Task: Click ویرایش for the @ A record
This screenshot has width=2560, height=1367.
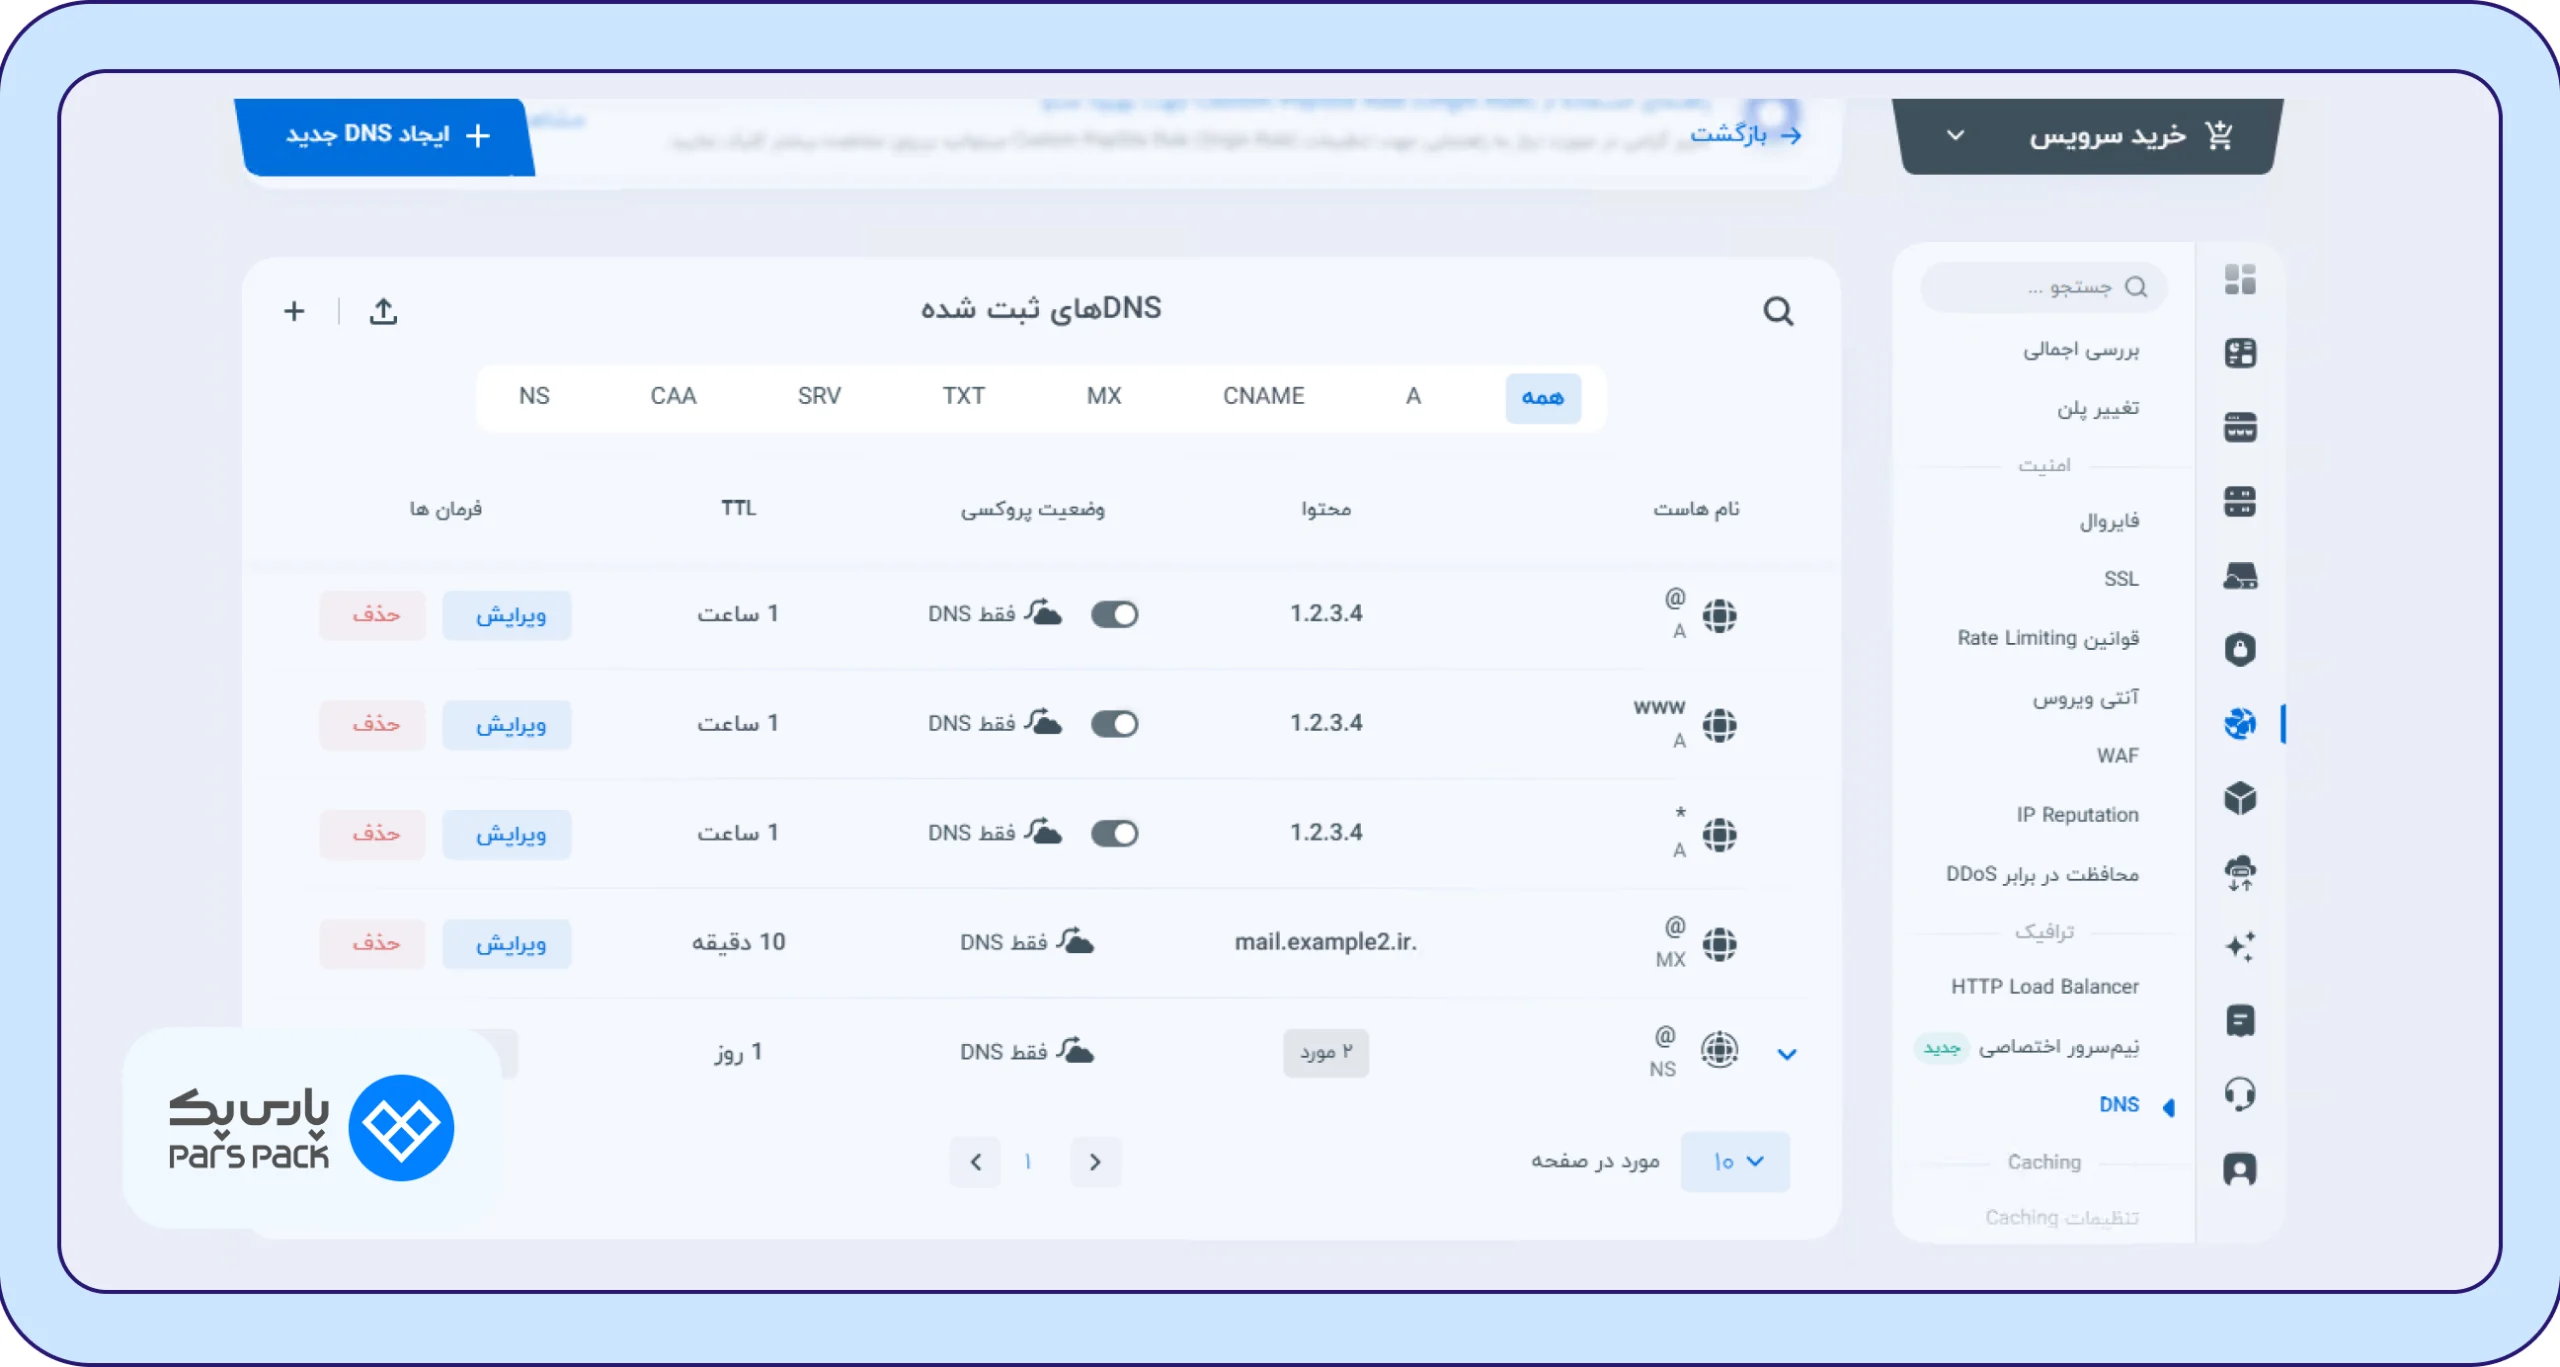Action: [508, 615]
